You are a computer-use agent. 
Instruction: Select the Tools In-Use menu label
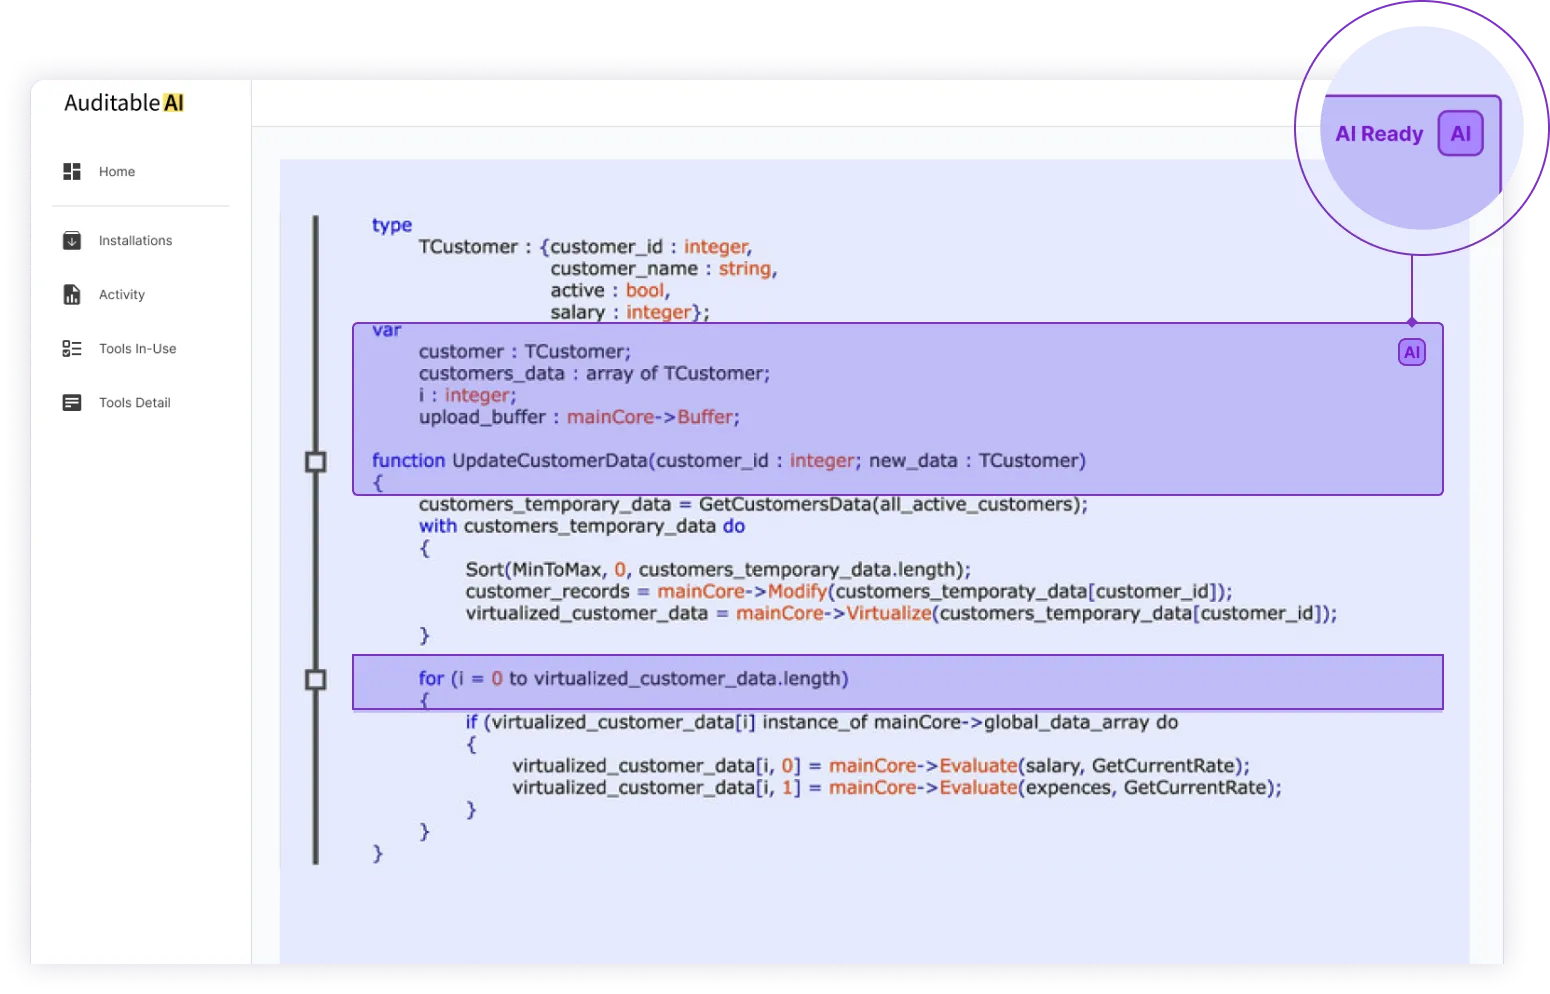(137, 349)
